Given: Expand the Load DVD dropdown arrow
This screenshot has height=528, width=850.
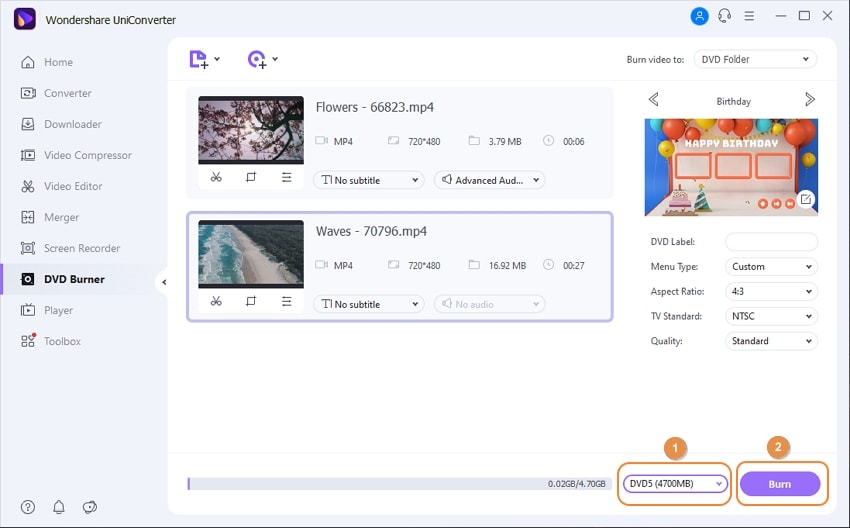Looking at the screenshot, I should pyautogui.click(x=275, y=59).
